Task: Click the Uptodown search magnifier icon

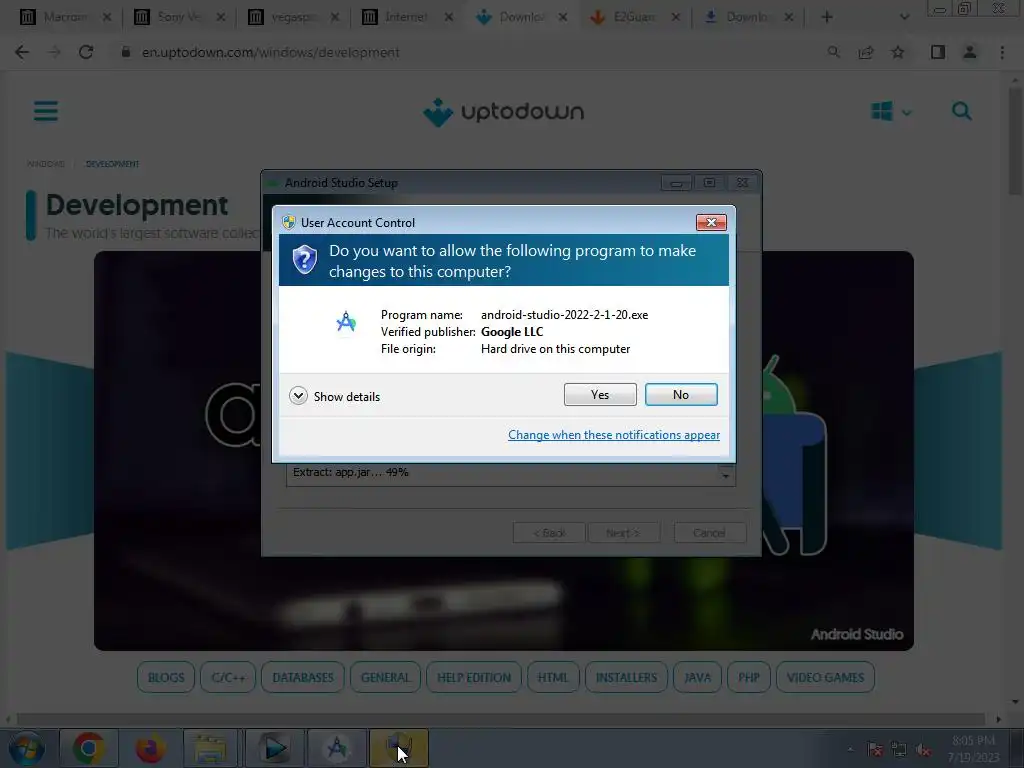Action: [x=961, y=111]
